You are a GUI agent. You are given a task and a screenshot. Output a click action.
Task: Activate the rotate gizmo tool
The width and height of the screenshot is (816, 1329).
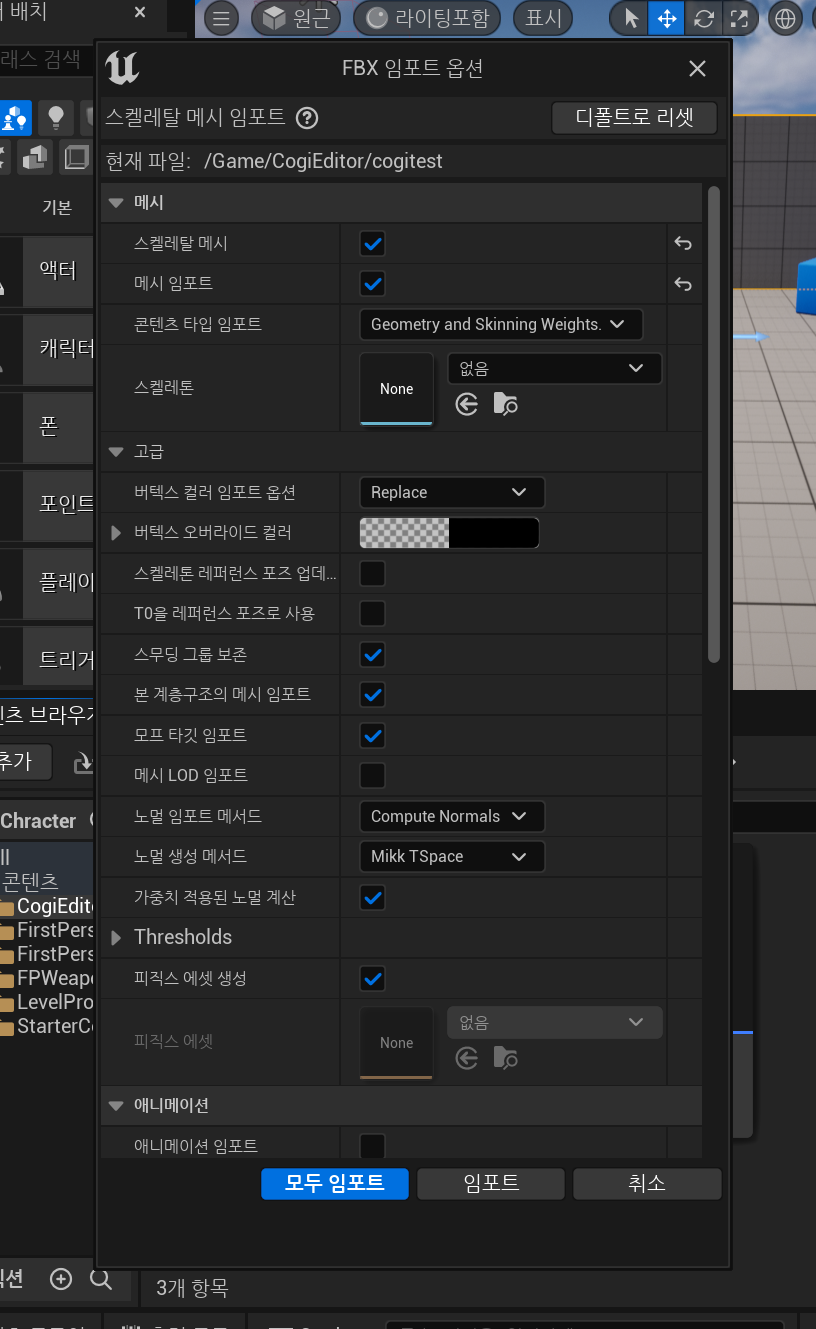pos(704,18)
